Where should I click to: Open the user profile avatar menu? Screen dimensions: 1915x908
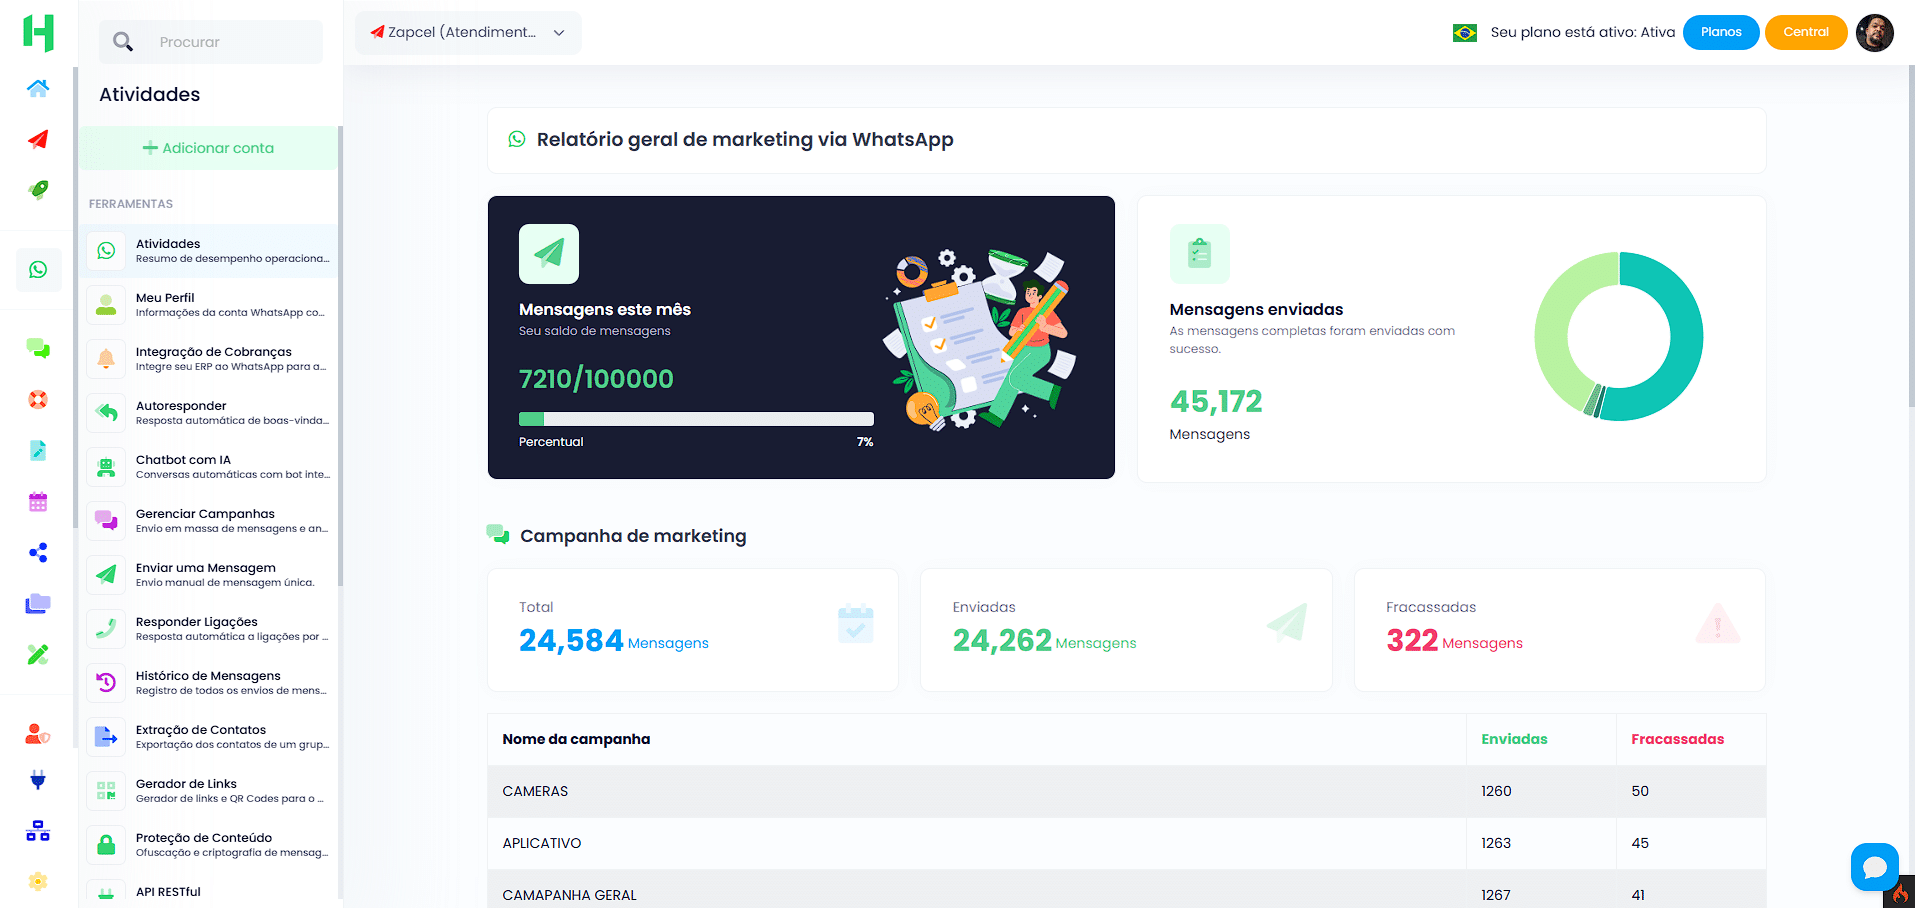coord(1874,33)
